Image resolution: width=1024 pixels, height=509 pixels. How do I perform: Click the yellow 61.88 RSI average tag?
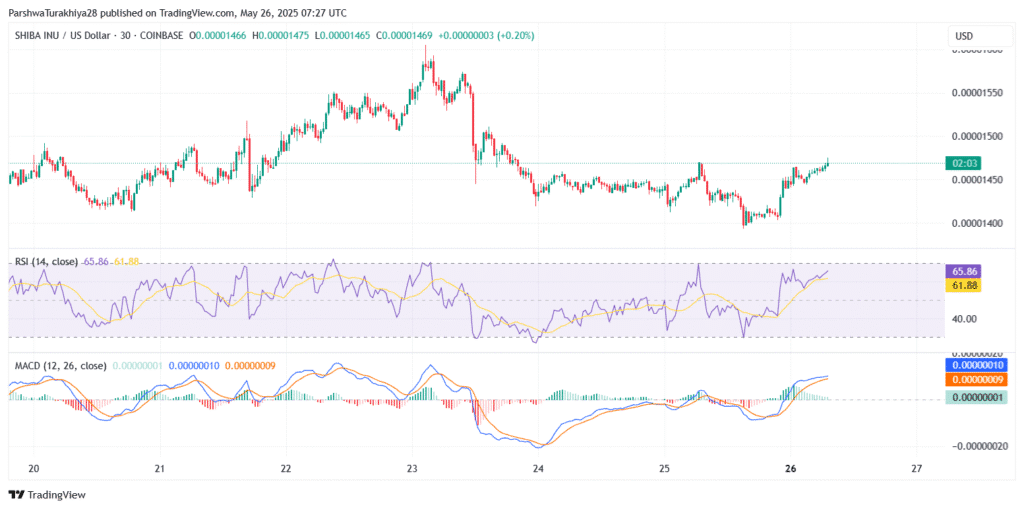click(962, 285)
